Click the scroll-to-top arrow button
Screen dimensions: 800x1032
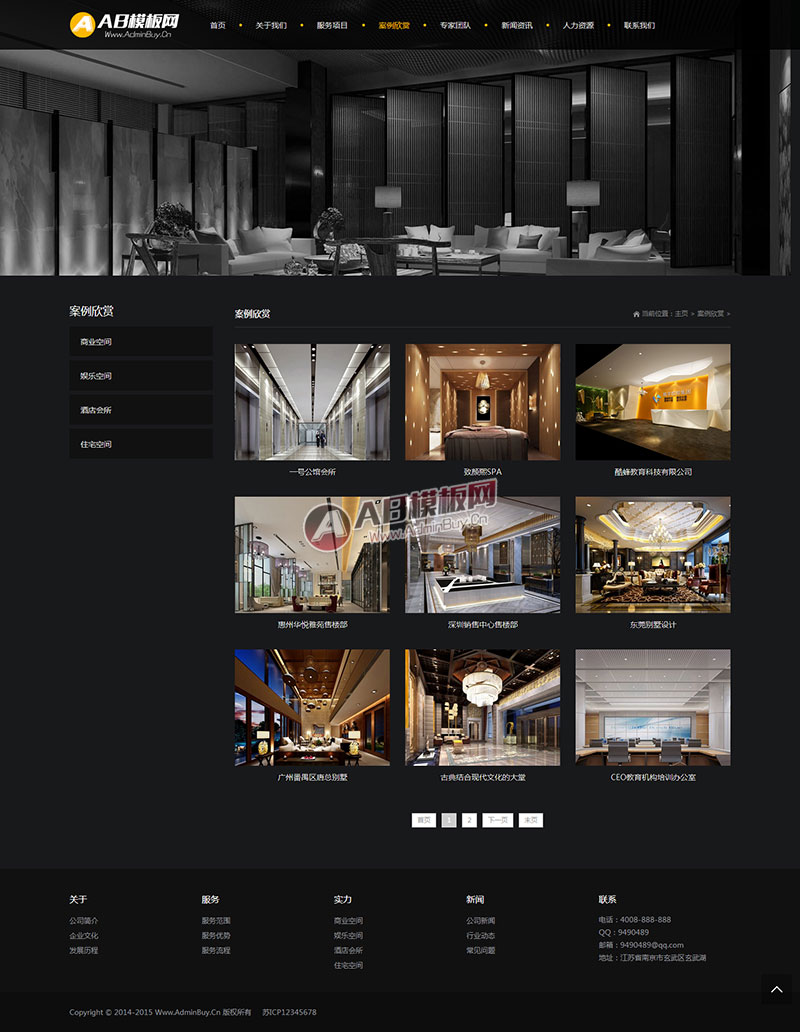pyautogui.click(x=776, y=989)
